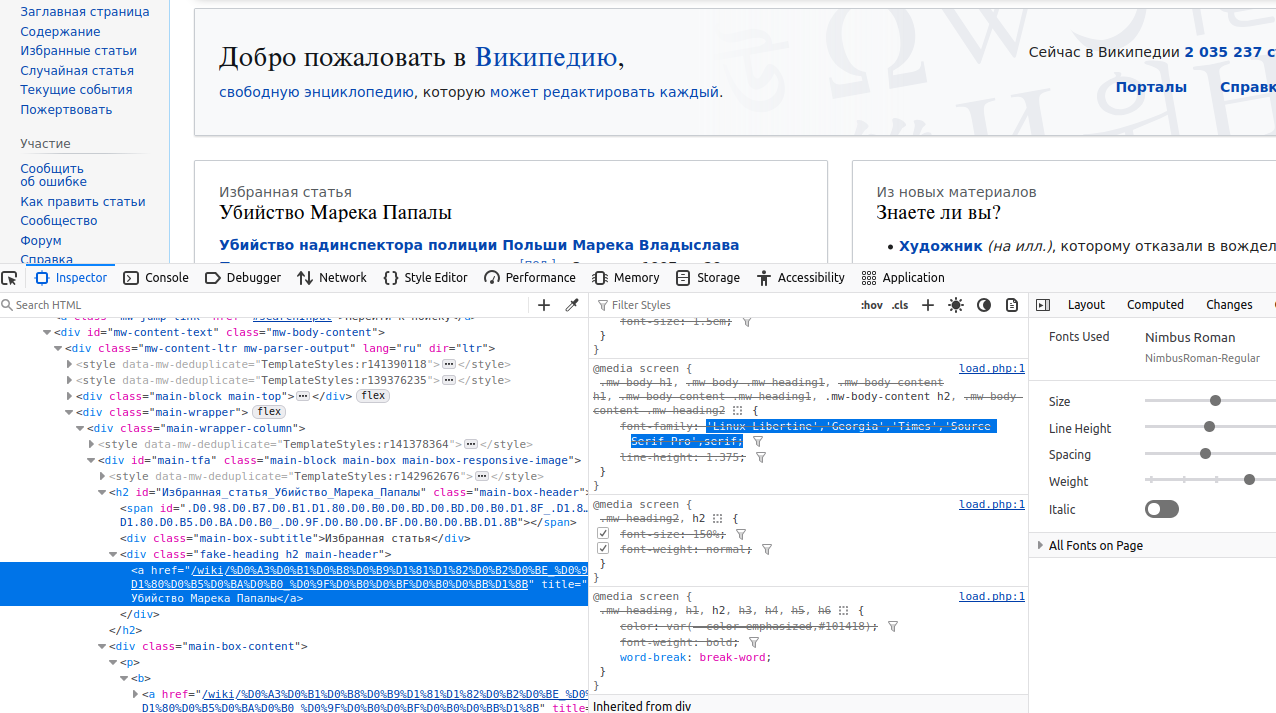Toggle flex overlay badge for main-block main-top
The height and width of the screenshot is (713, 1276).
tap(373, 396)
